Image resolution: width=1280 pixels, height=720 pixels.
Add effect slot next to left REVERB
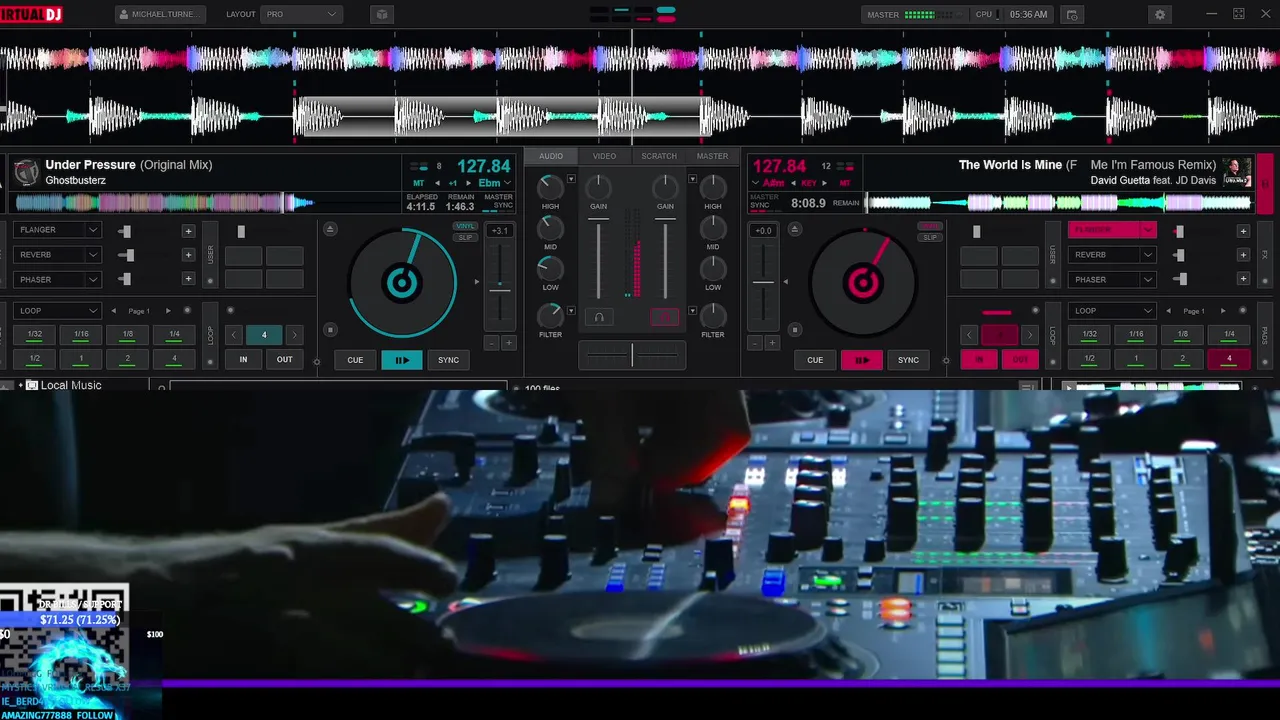(x=188, y=255)
